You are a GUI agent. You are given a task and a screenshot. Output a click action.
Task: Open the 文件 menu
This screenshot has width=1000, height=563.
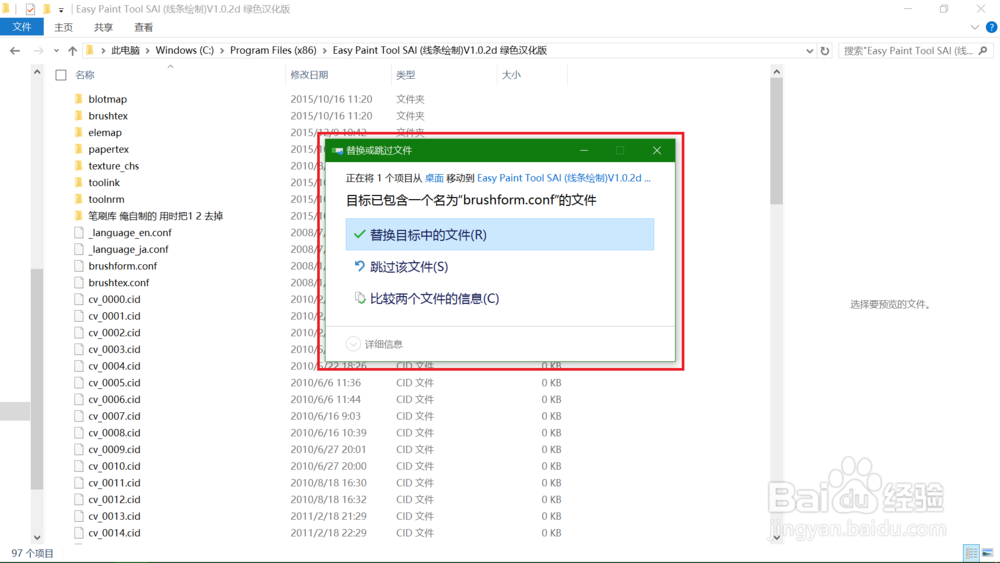[22, 27]
